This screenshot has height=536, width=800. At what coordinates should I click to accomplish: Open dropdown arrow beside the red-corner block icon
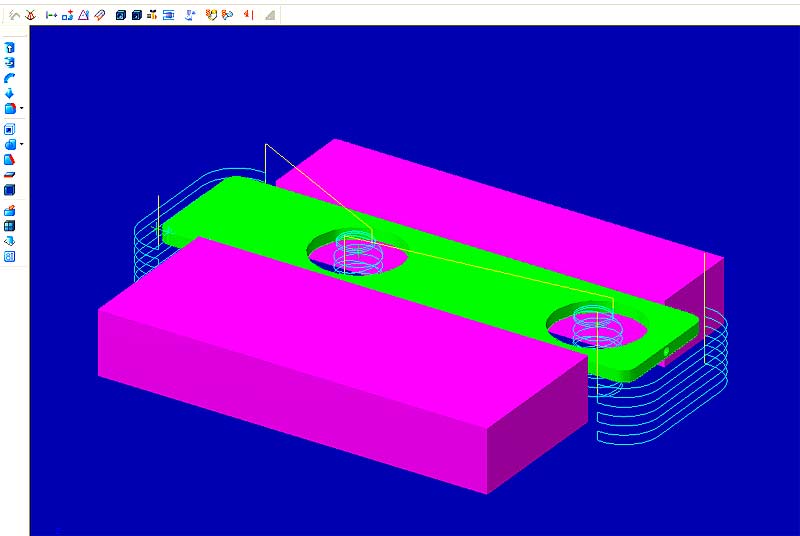tap(21, 109)
